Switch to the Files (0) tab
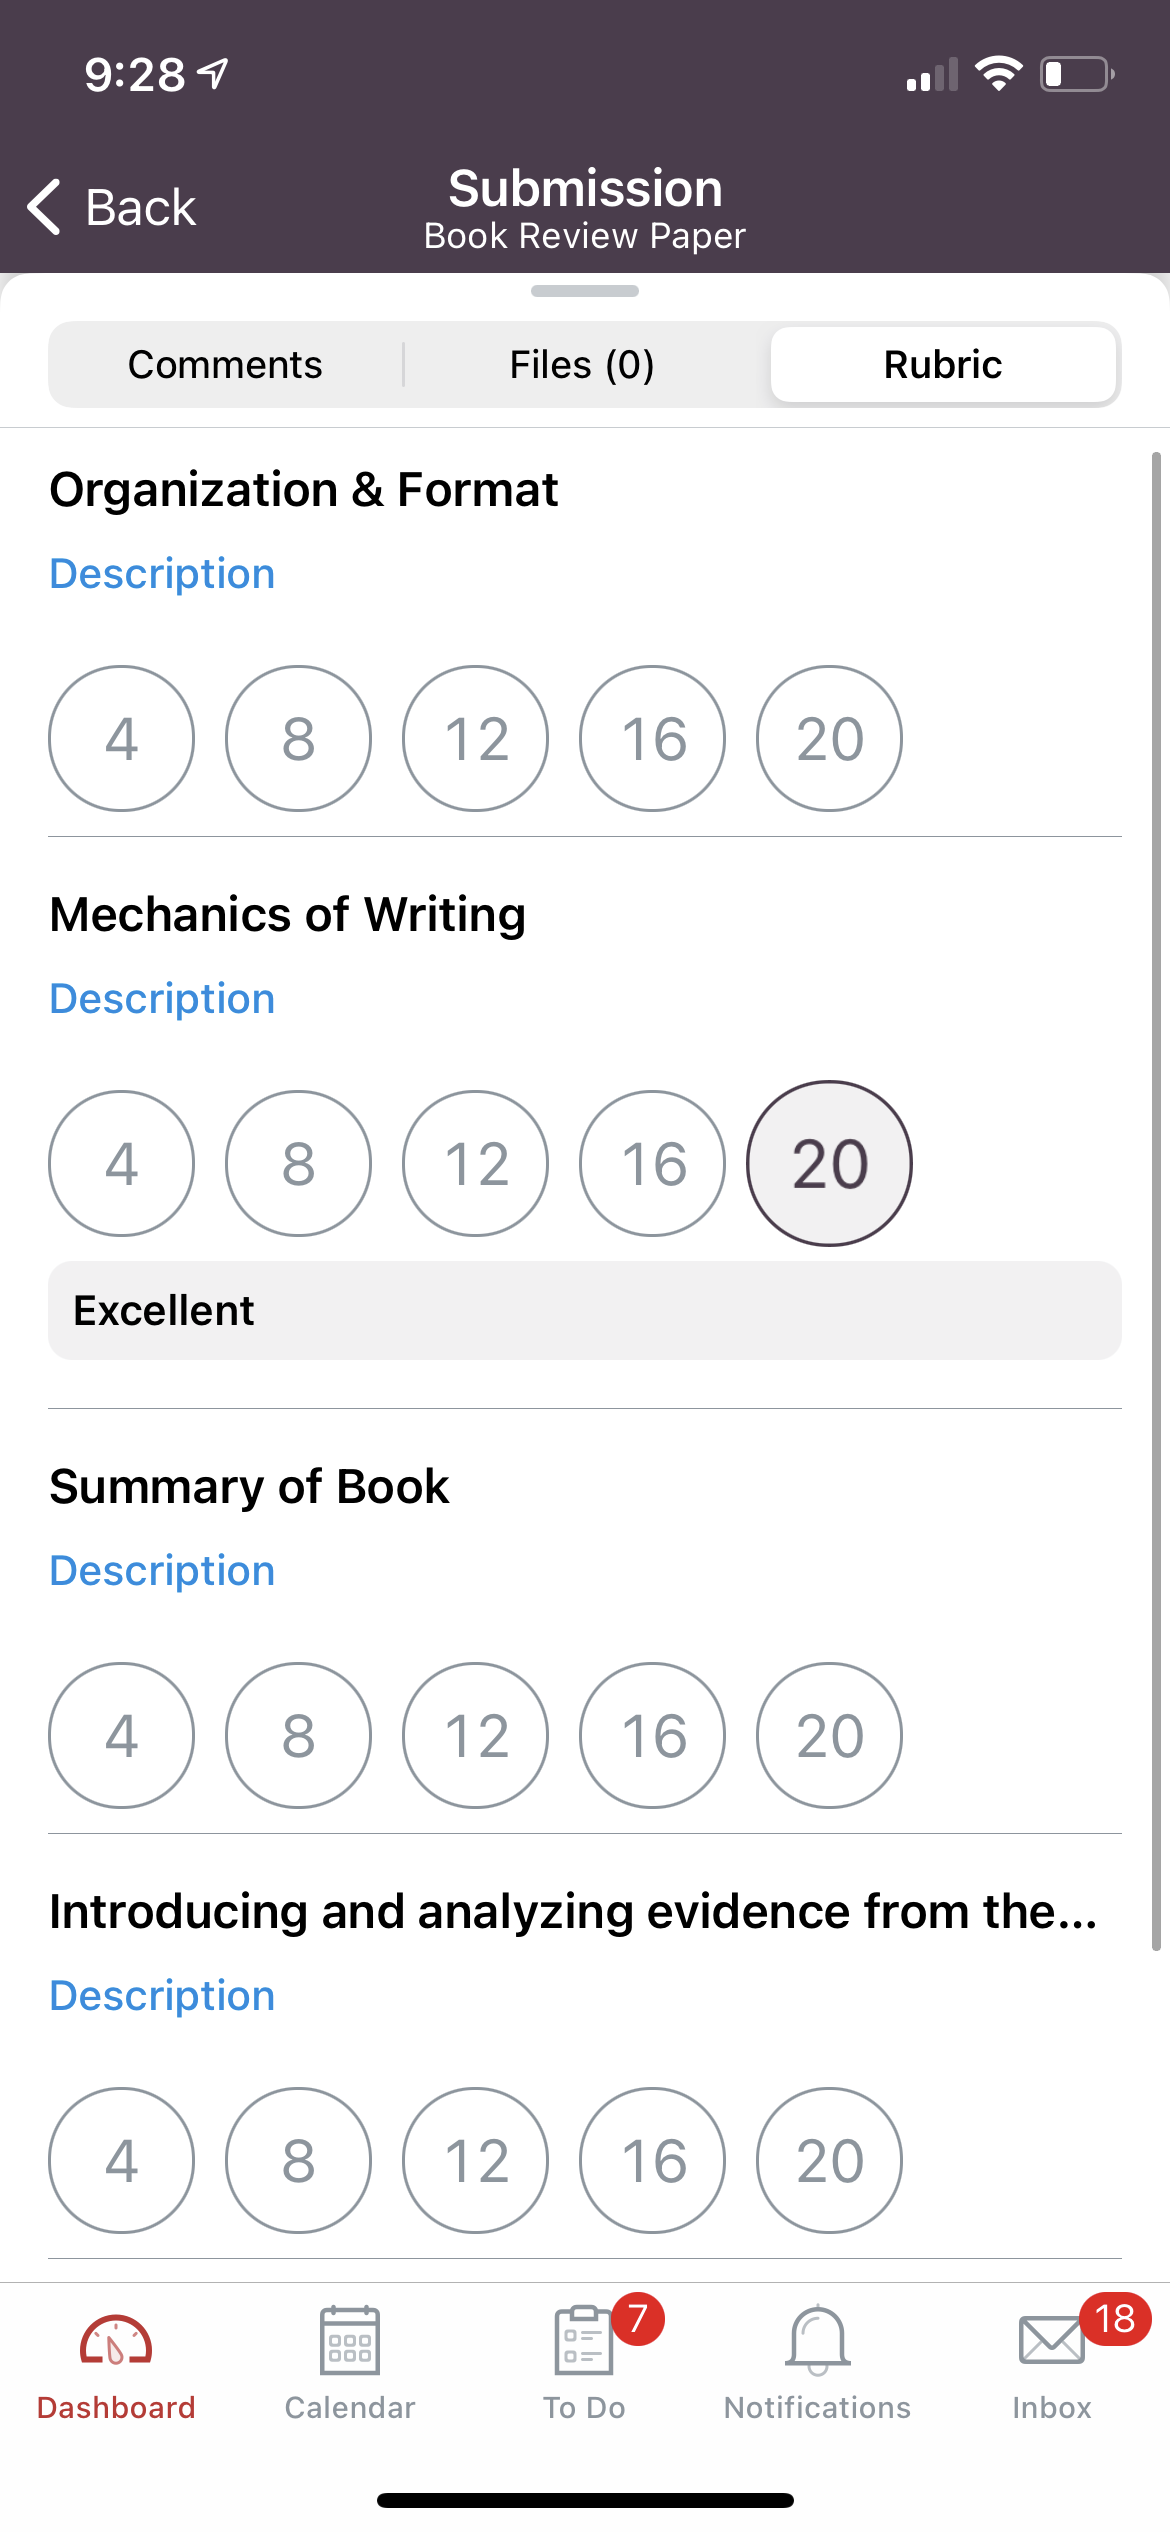Screen dimensions: 1170x2532 point(582,364)
